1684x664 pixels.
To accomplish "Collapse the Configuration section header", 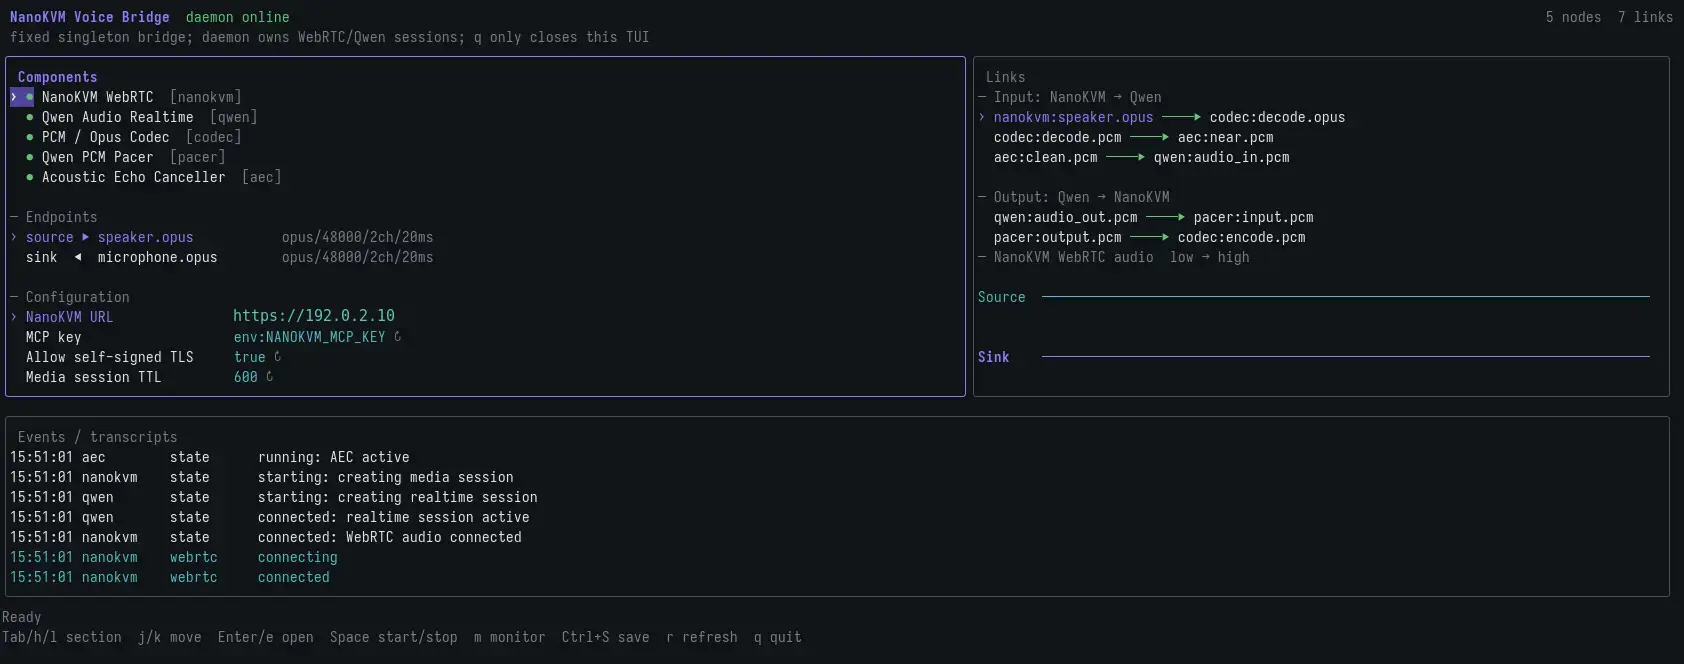I will click(x=70, y=297).
